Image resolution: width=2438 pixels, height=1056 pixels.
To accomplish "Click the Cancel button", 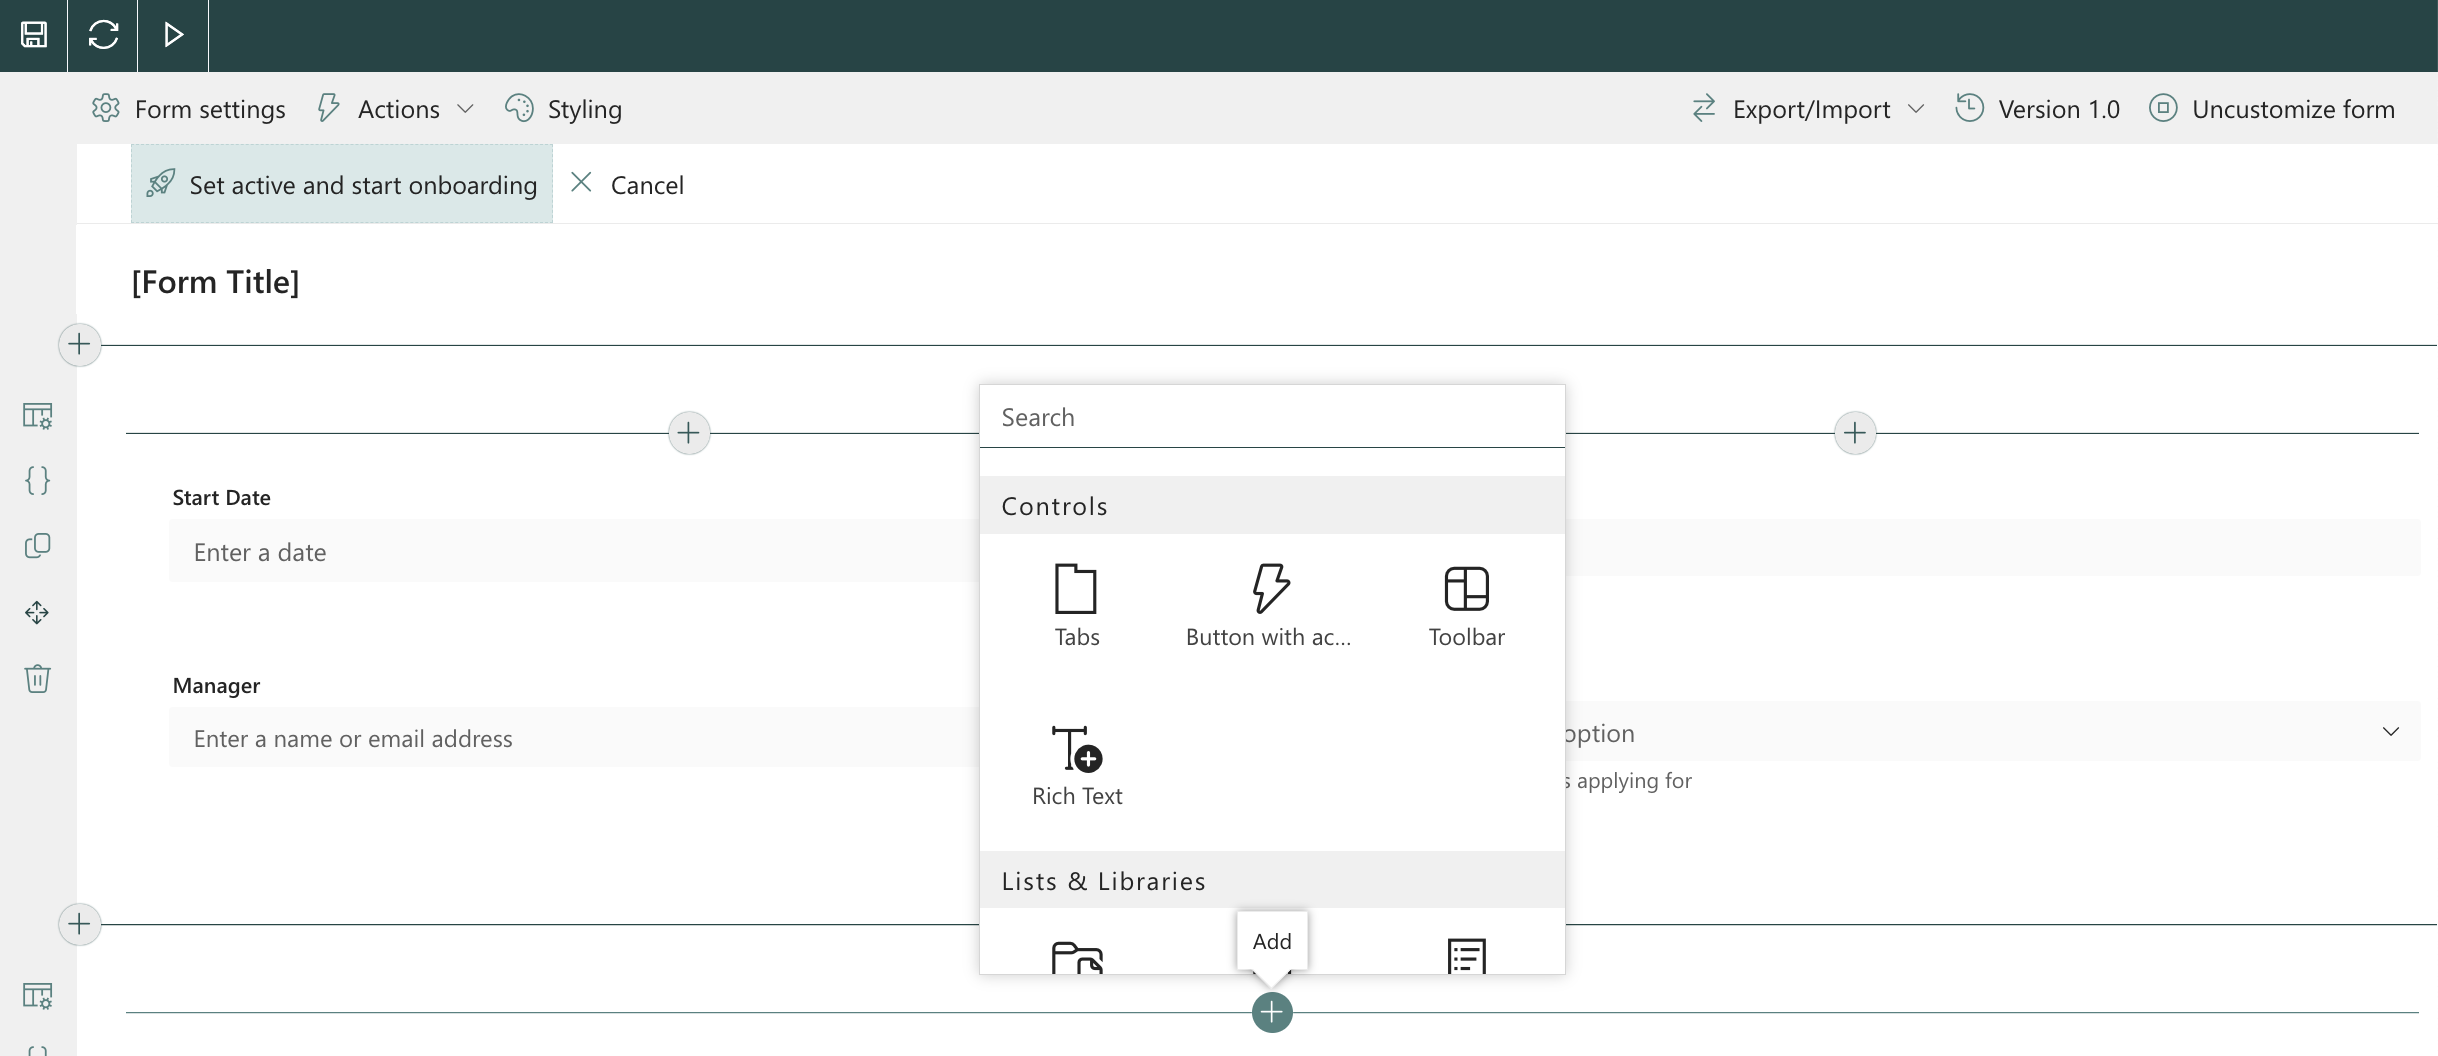I will pos(627,184).
